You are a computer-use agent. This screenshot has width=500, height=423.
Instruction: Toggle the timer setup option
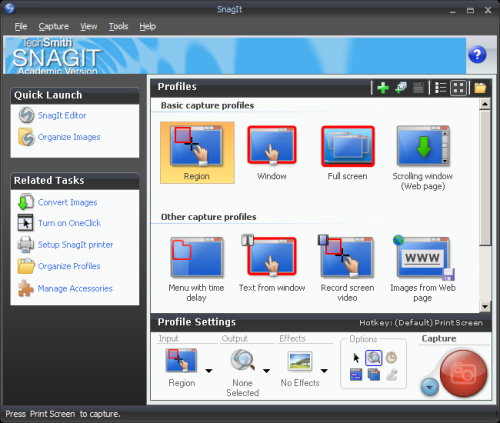(x=391, y=358)
